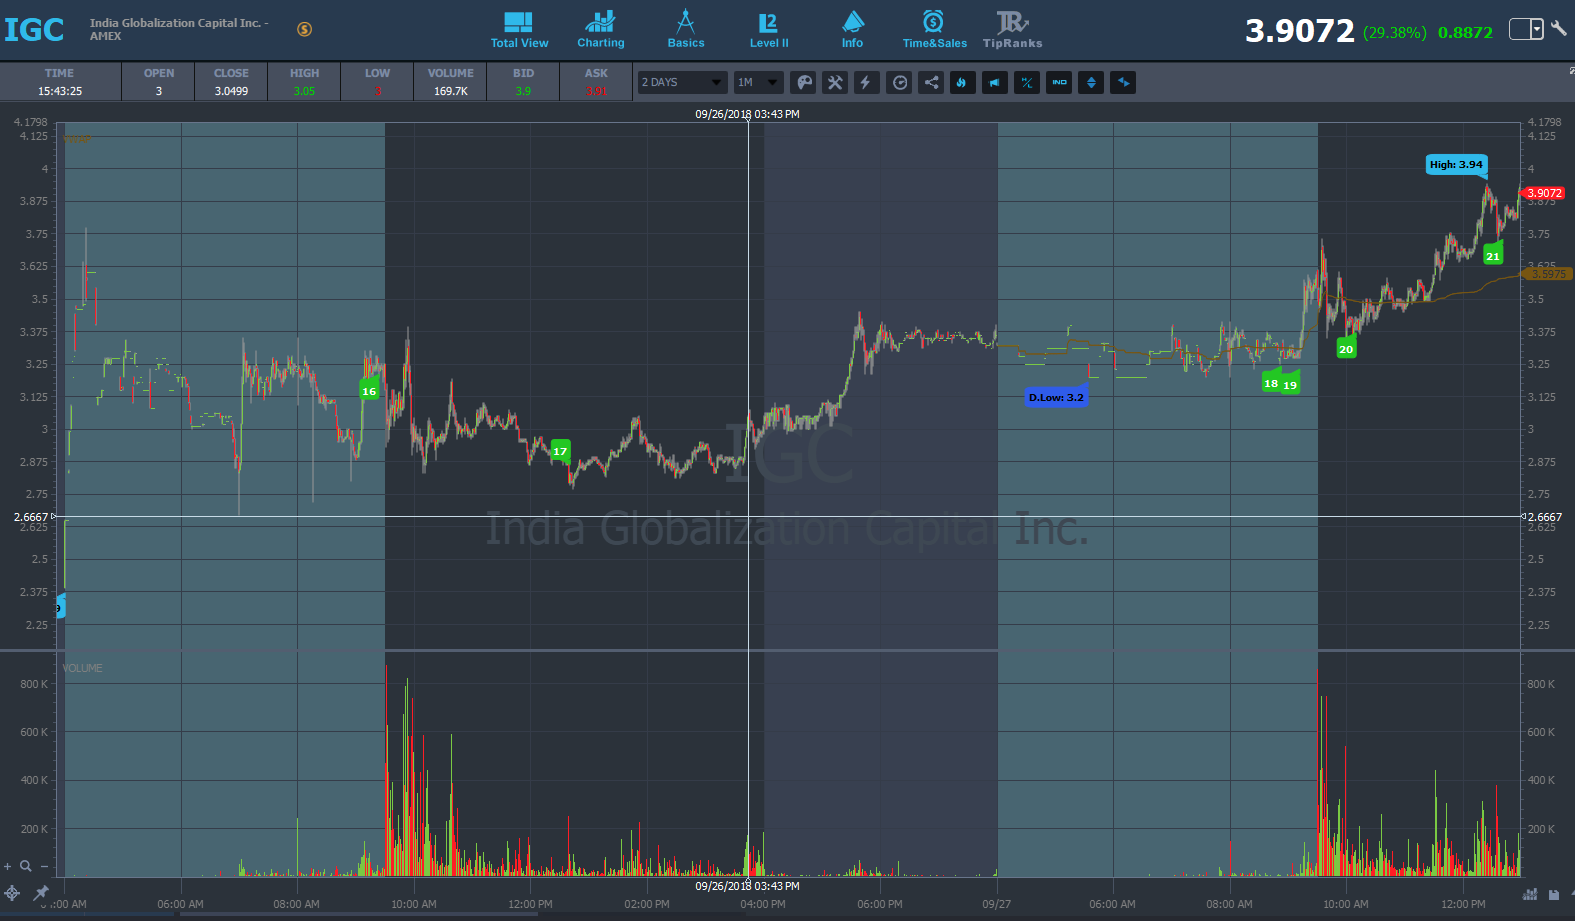Screen dimensions: 1575x921
Task: Click the IGC ticker symbol
Action: (34, 30)
